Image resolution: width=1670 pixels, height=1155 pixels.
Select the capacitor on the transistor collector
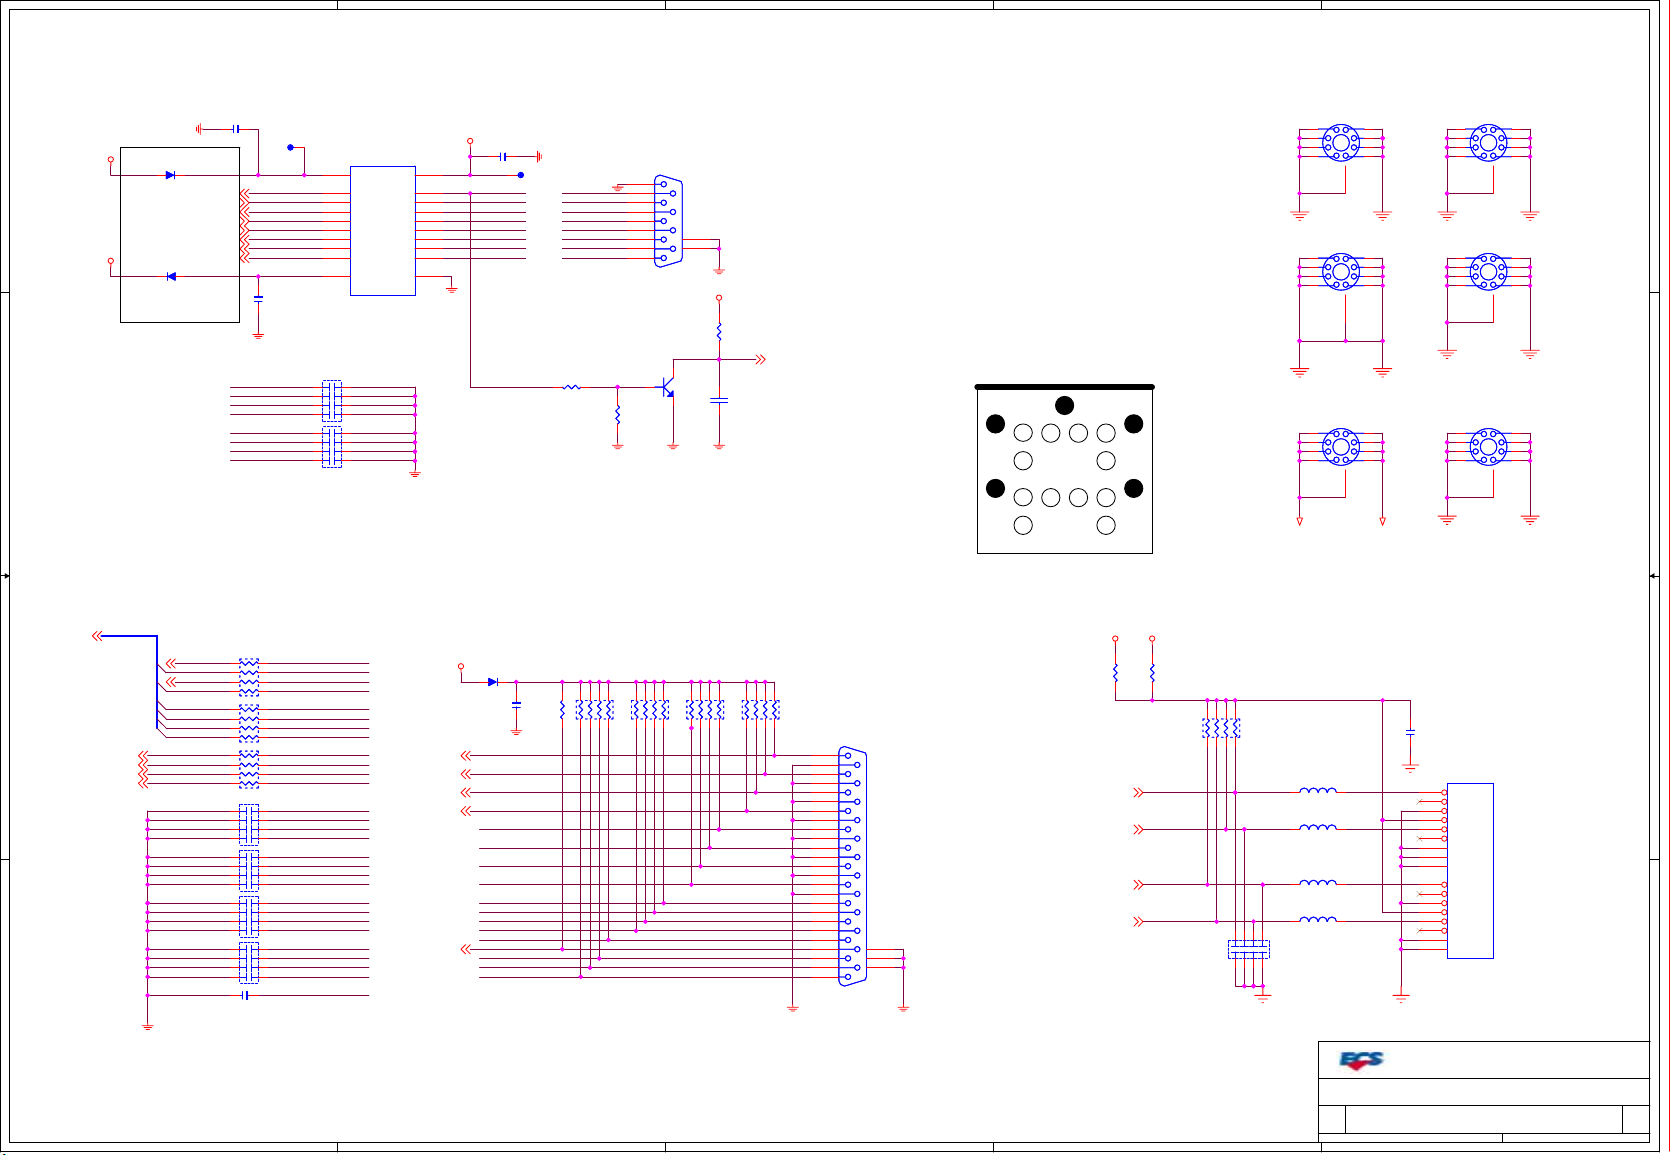tap(719, 400)
